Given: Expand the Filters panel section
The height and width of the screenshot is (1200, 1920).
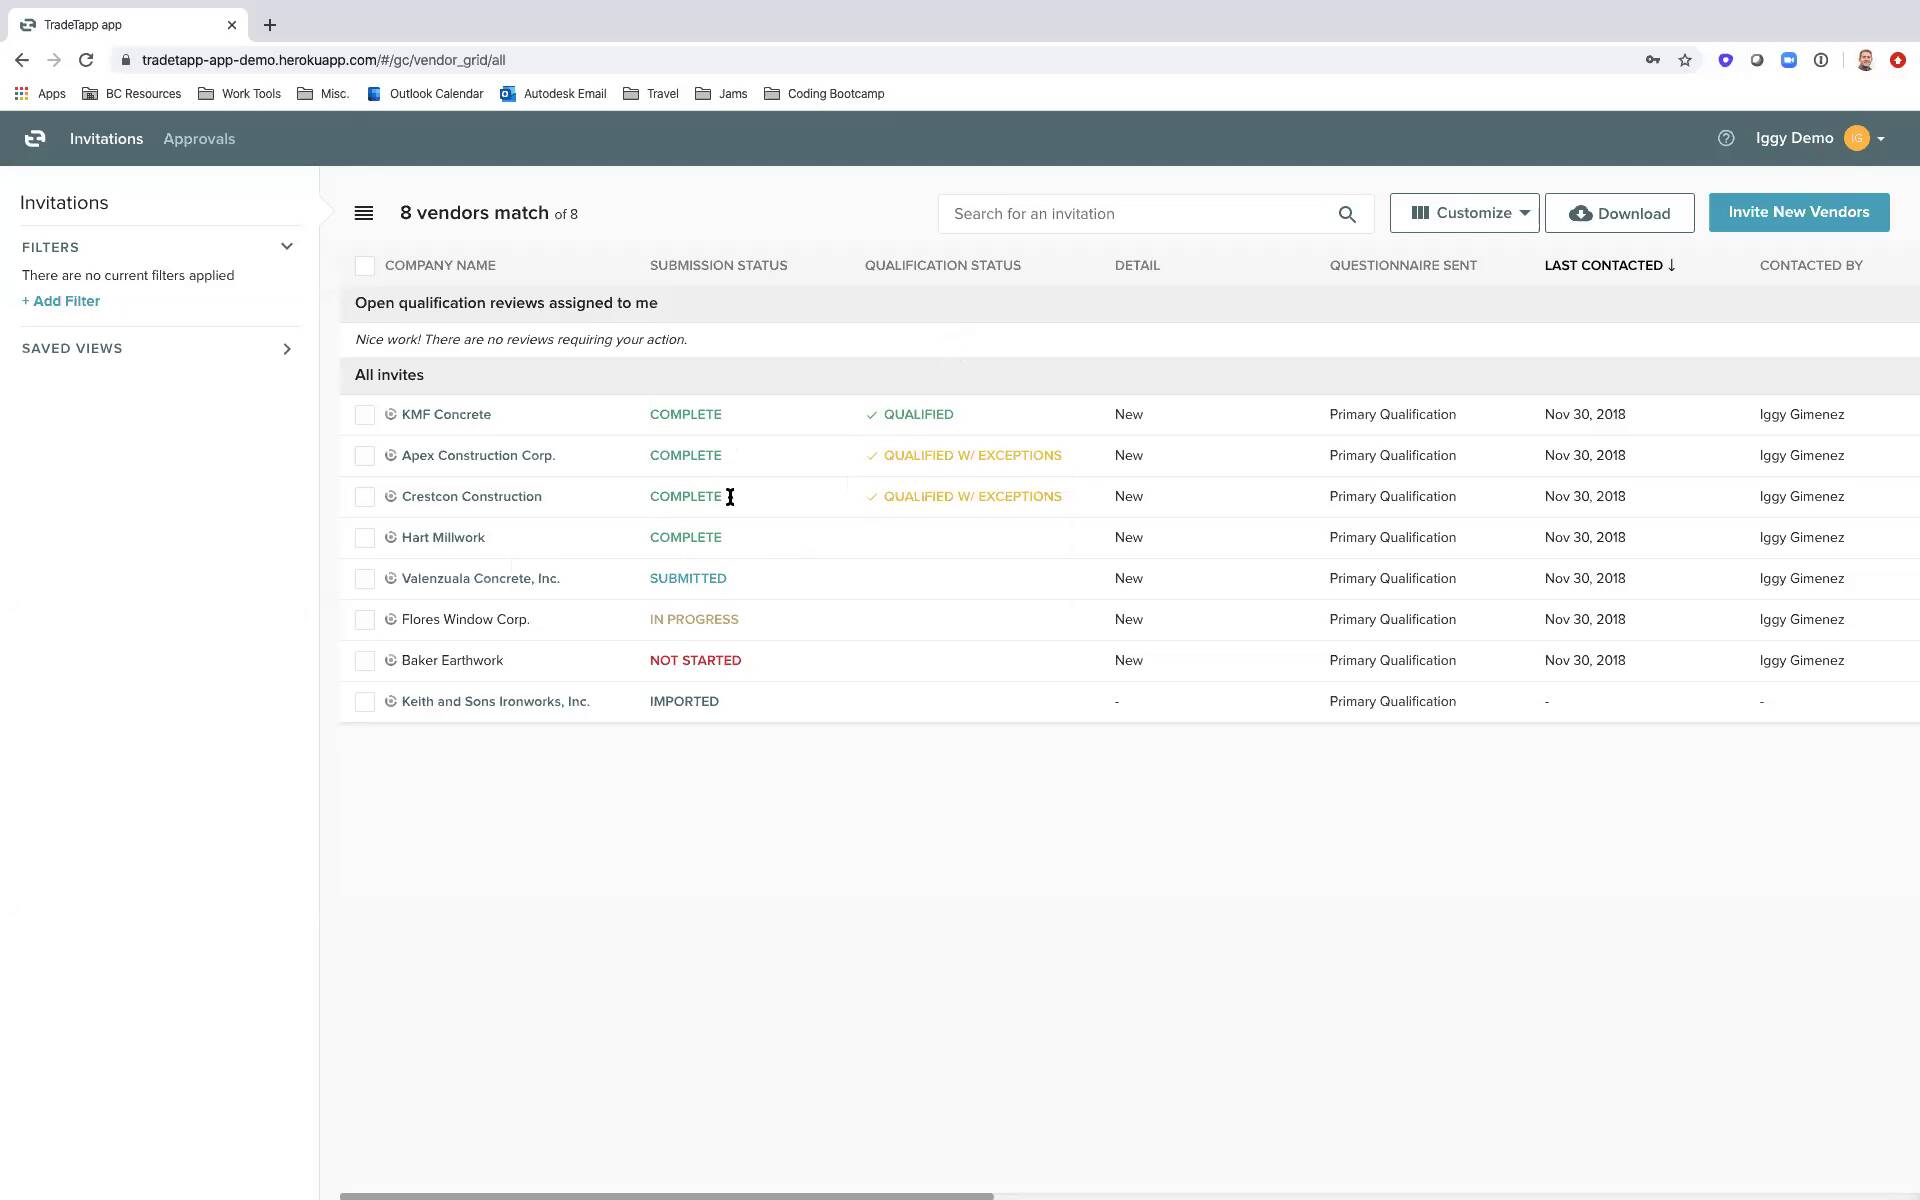Looking at the screenshot, I should [x=286, y=246].
